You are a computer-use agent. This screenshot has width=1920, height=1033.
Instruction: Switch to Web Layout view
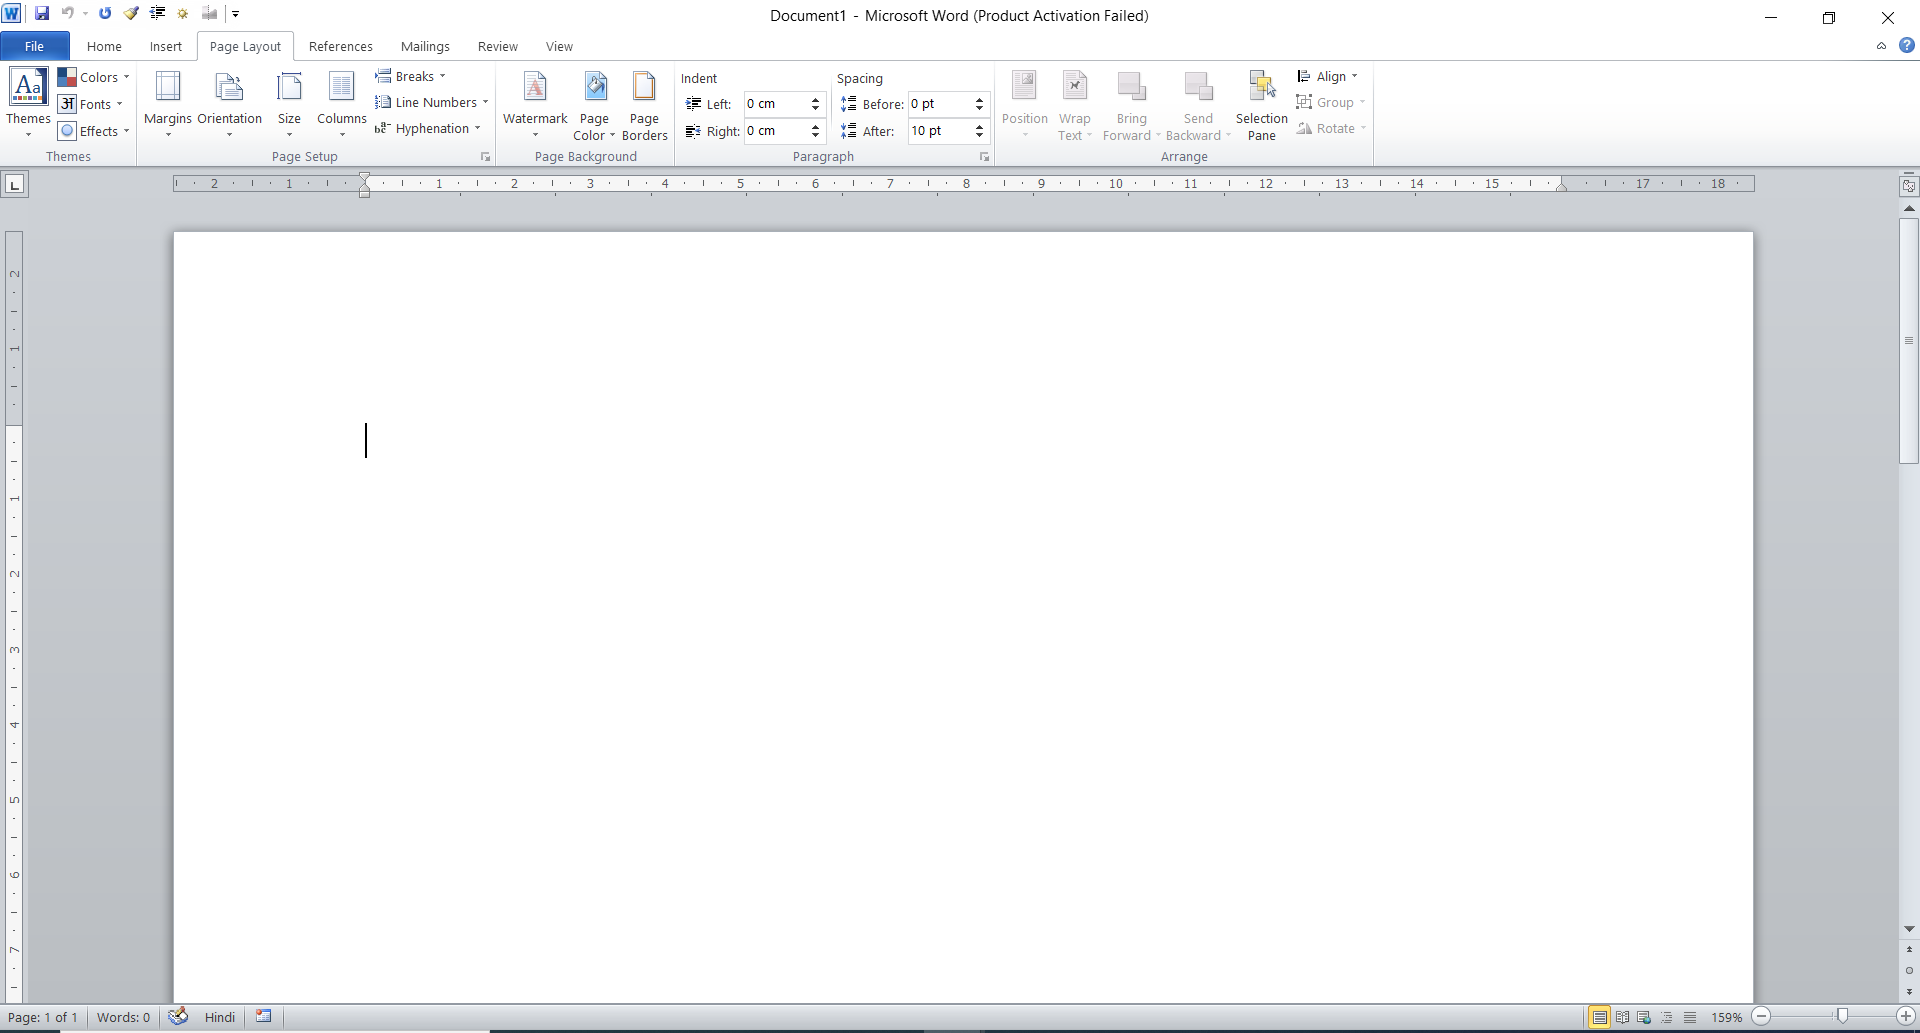point(1644,1016)
